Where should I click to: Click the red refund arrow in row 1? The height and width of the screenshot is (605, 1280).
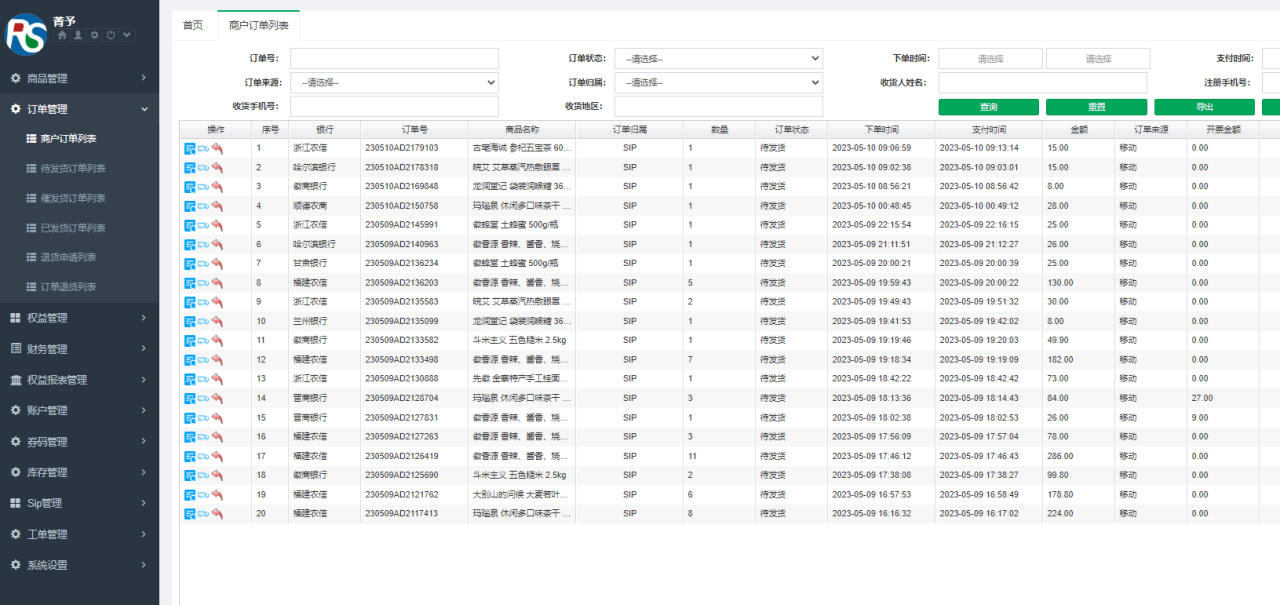217,148
